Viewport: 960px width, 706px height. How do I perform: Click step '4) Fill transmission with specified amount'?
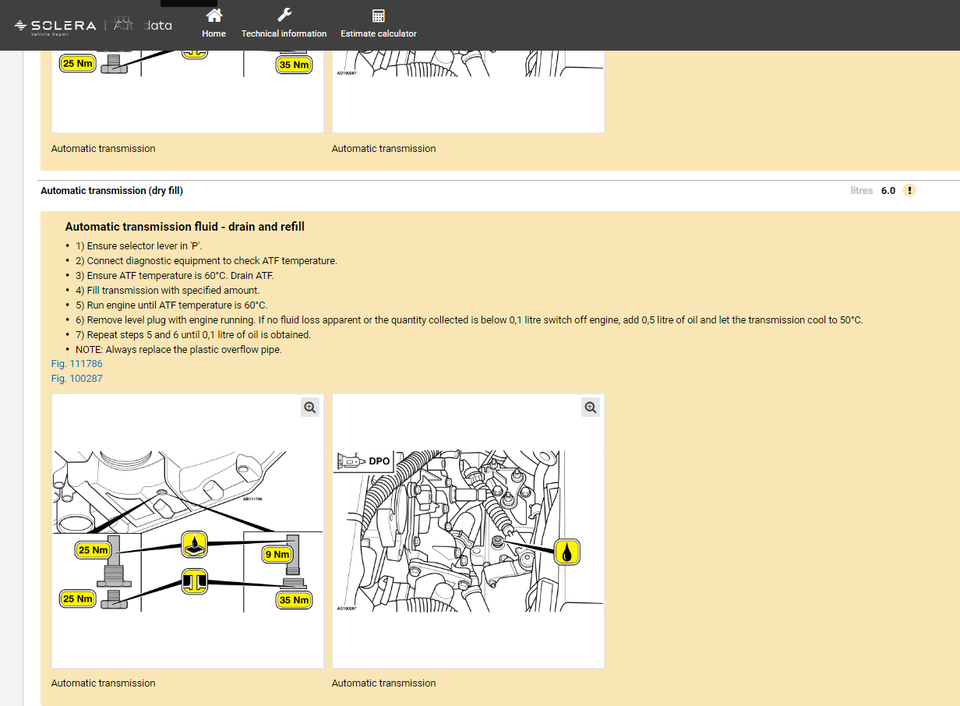pos(167,290)
